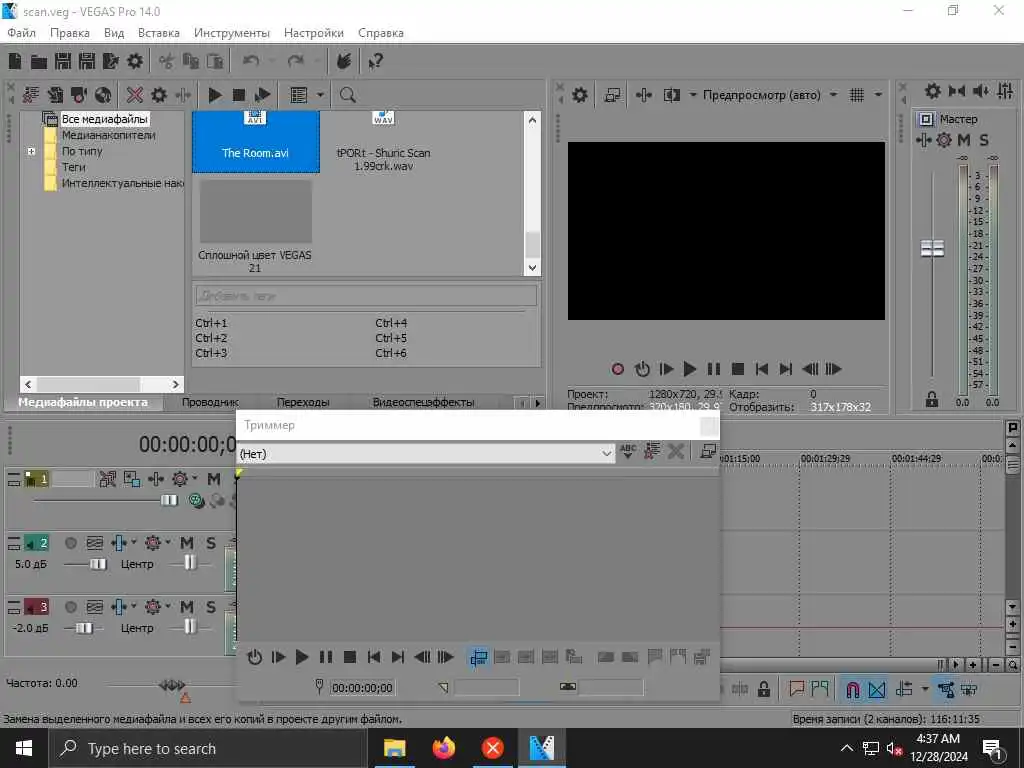This screenshot has width=1024, height=768.
Task: Solo the Master bus with S
Action: [984, 140]
